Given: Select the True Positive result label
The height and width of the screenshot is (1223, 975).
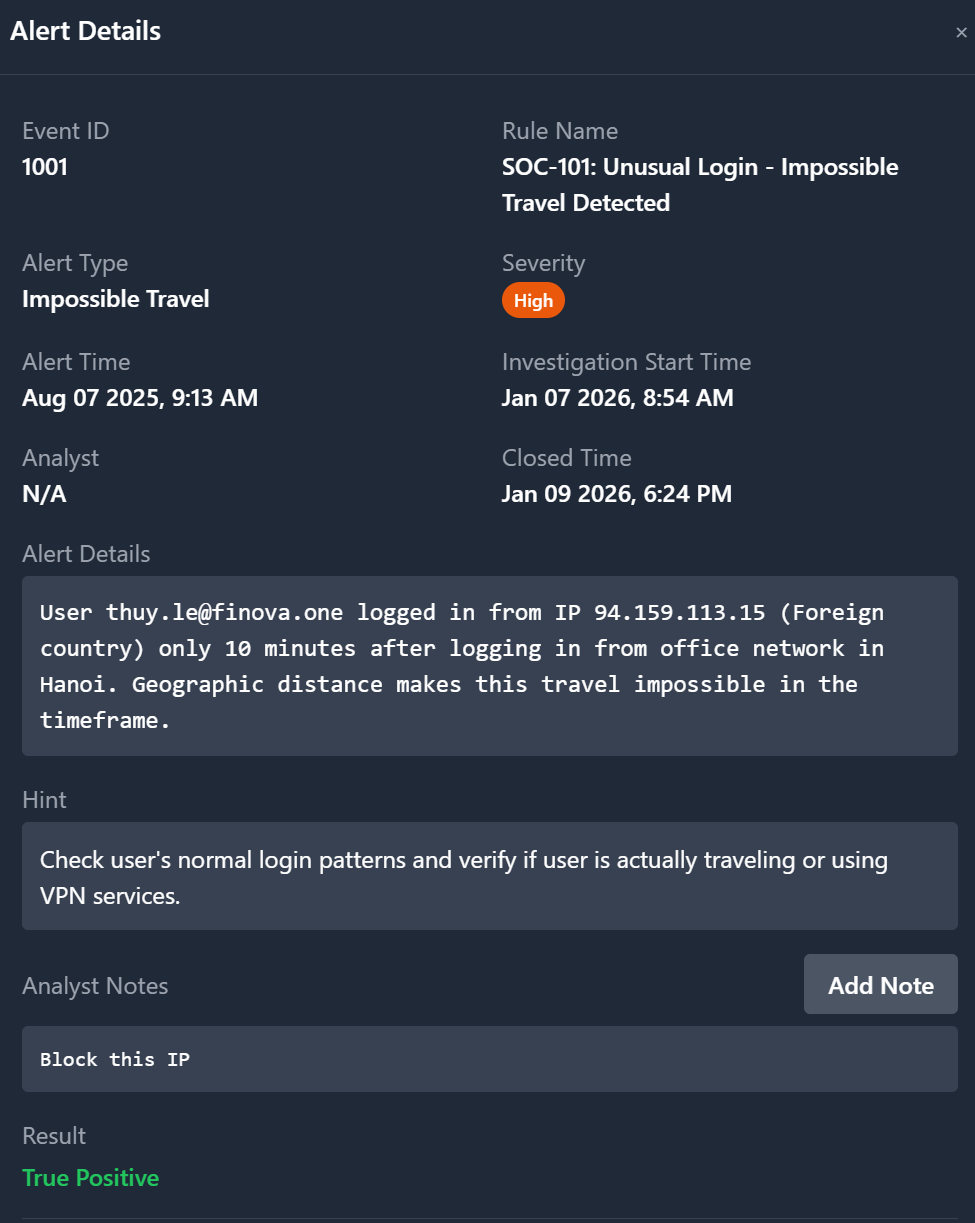Looking at the screenshot, I should point(90,1178).
